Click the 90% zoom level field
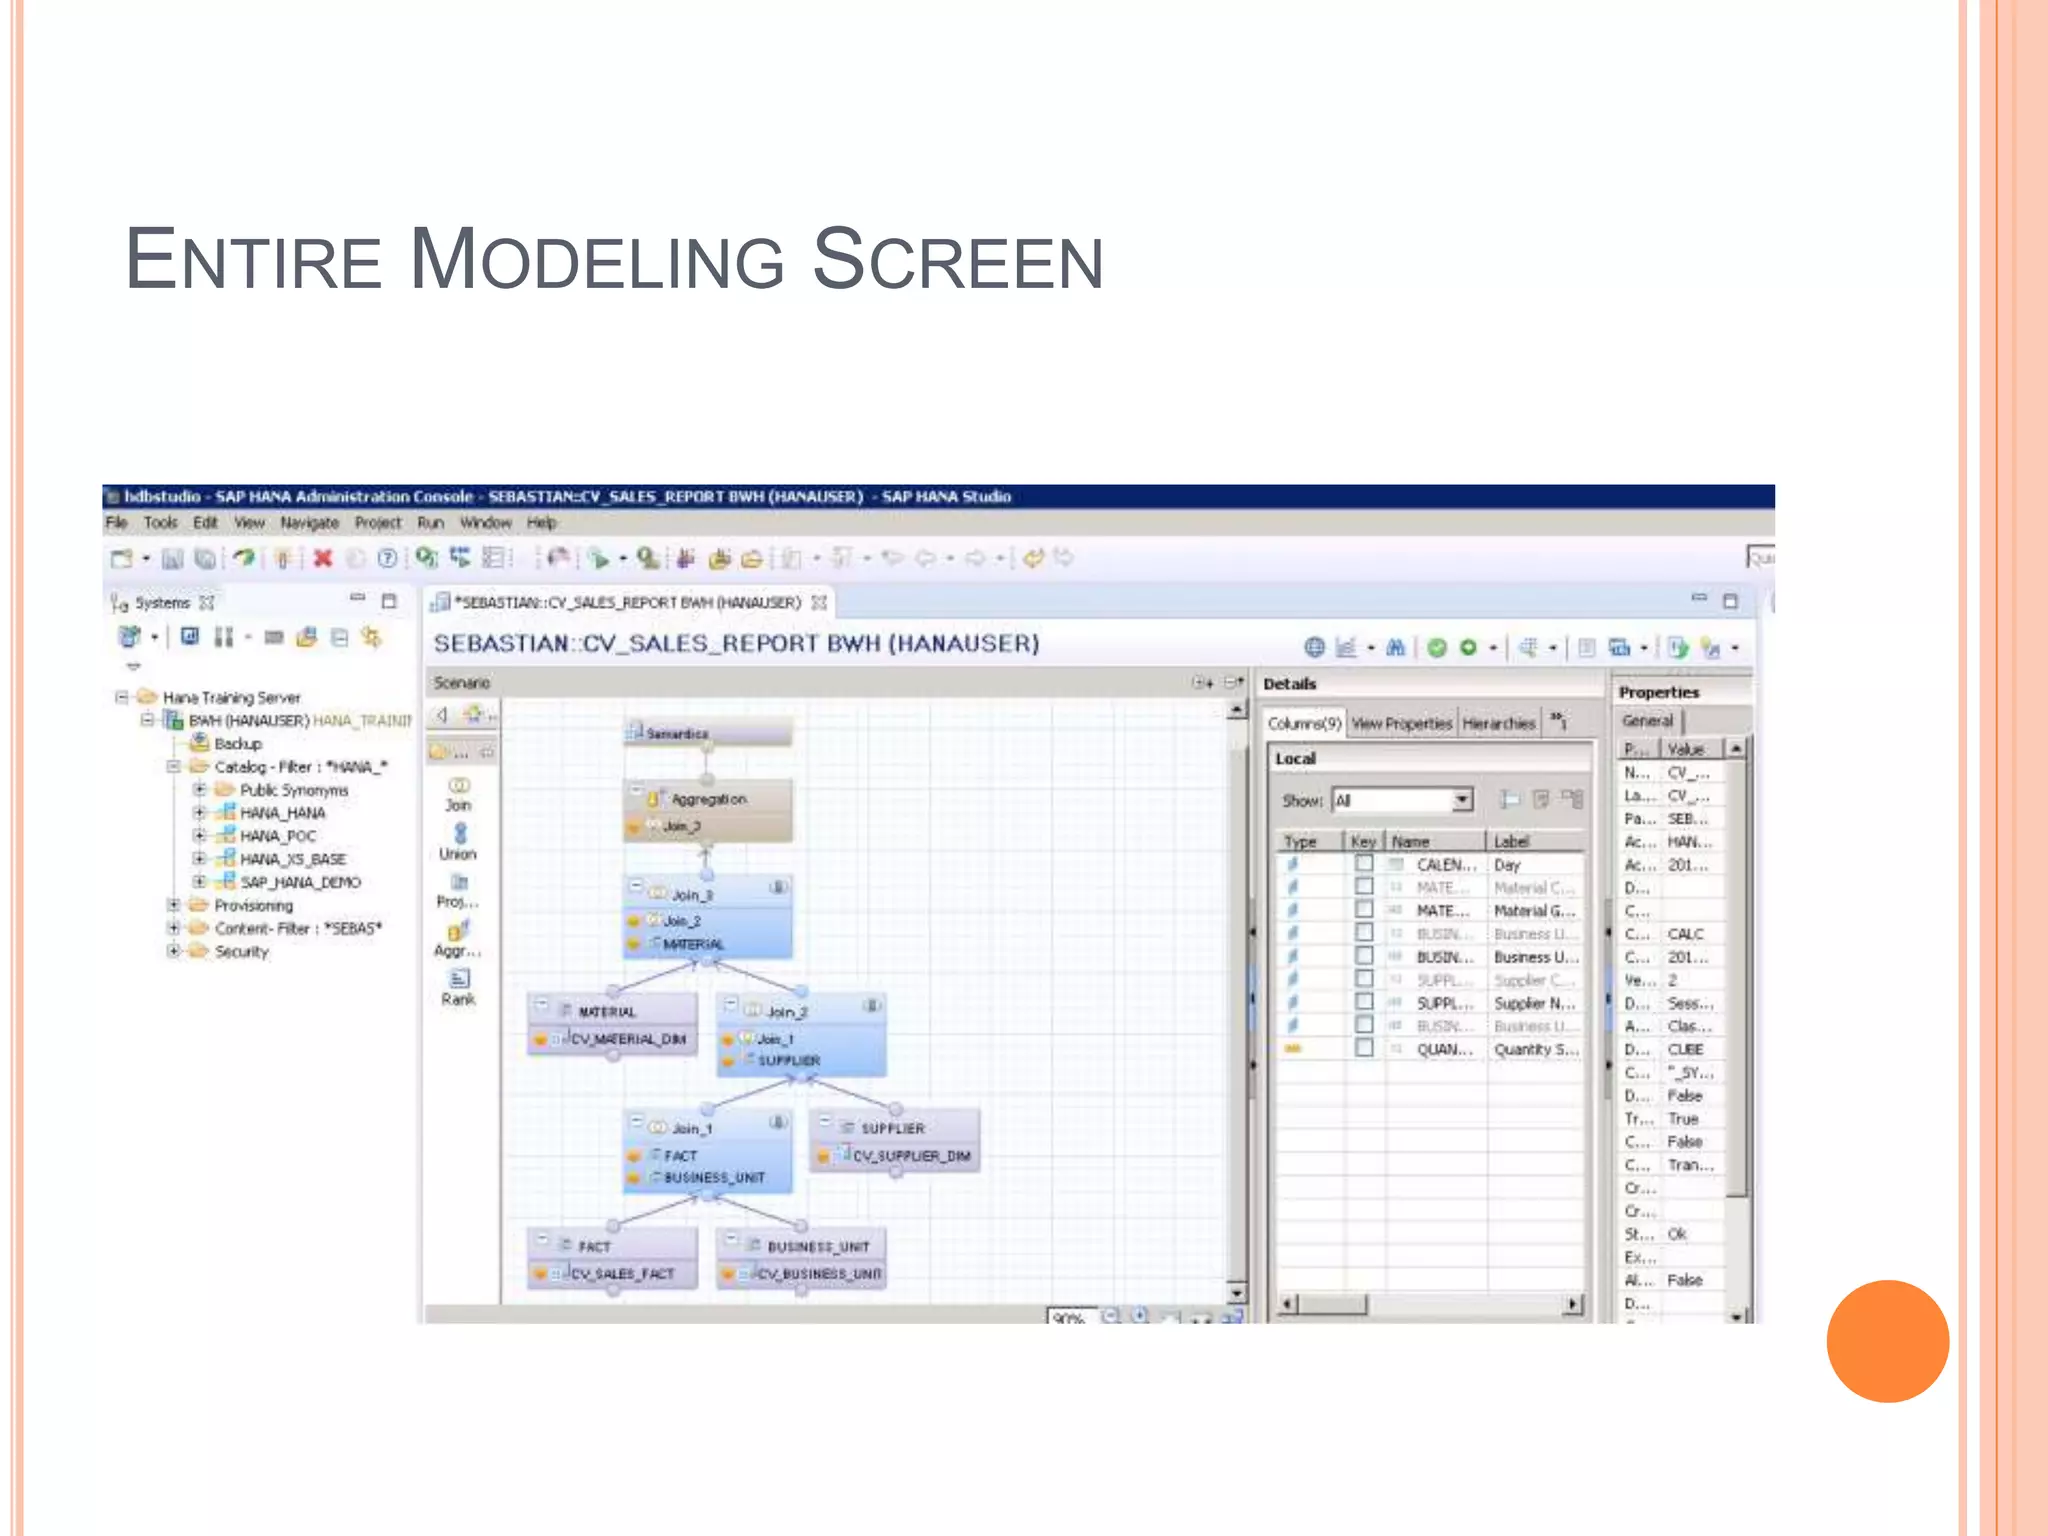Screen dimensions: 2048x1536 tap(1070, 1317)
